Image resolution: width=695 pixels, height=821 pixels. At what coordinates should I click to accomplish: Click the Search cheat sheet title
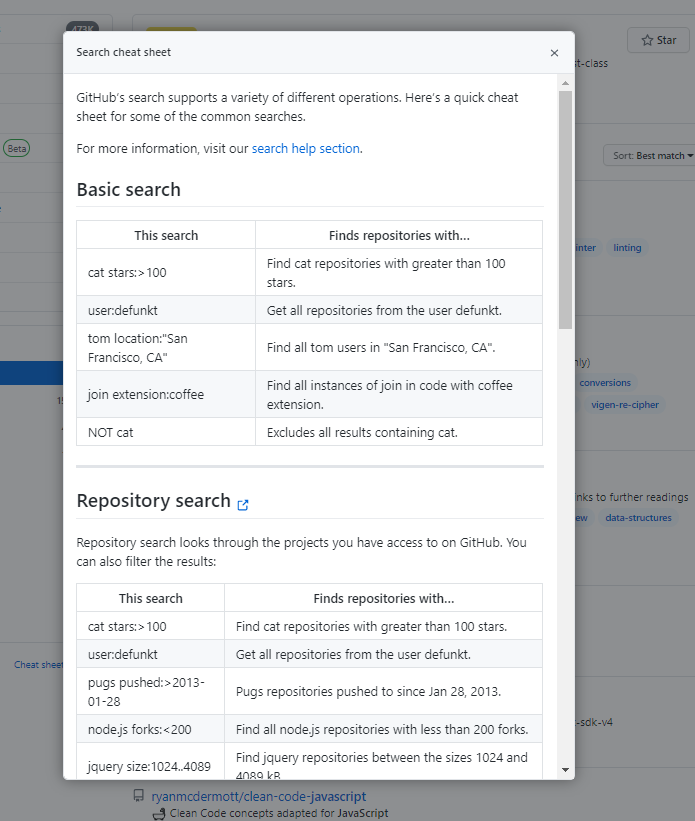tap(123, 52)
